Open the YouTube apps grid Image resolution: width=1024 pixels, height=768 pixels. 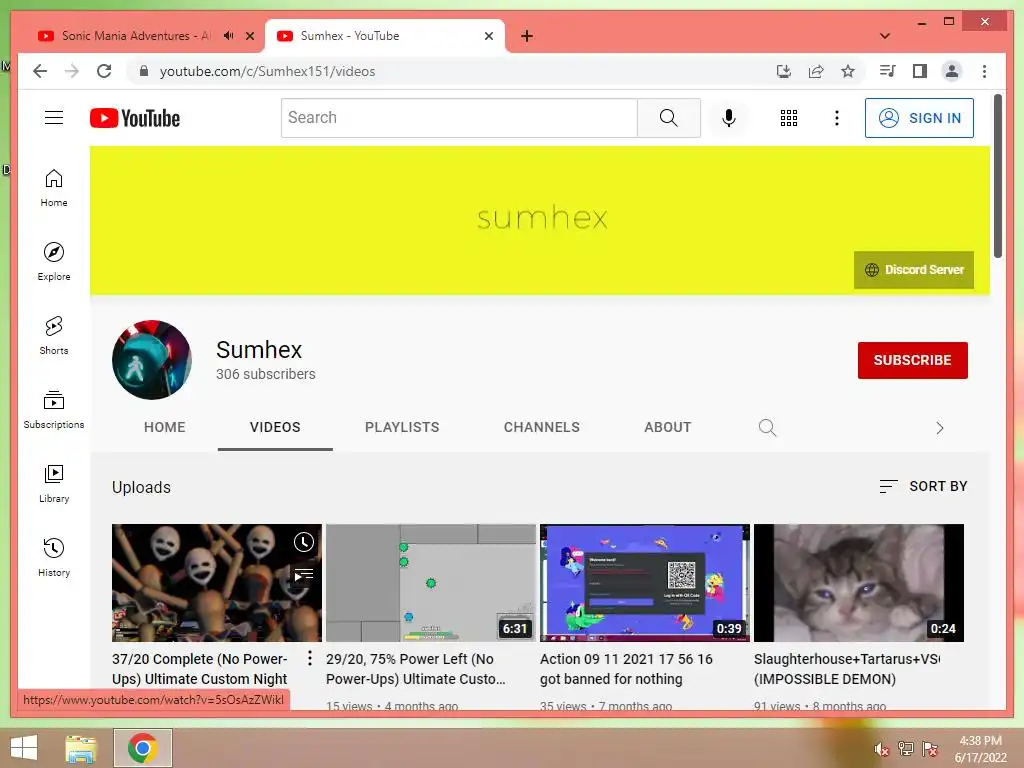pos(788,118)
